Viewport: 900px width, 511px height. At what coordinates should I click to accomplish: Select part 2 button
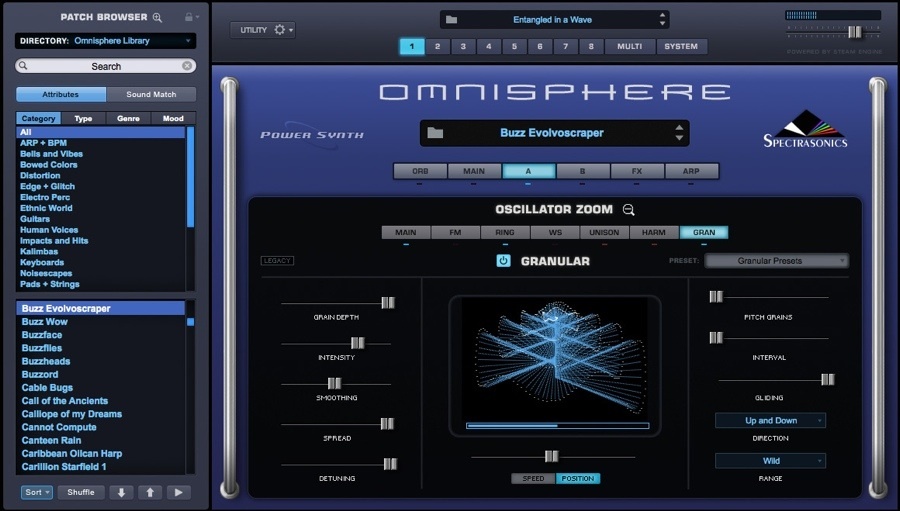[437, 47]
